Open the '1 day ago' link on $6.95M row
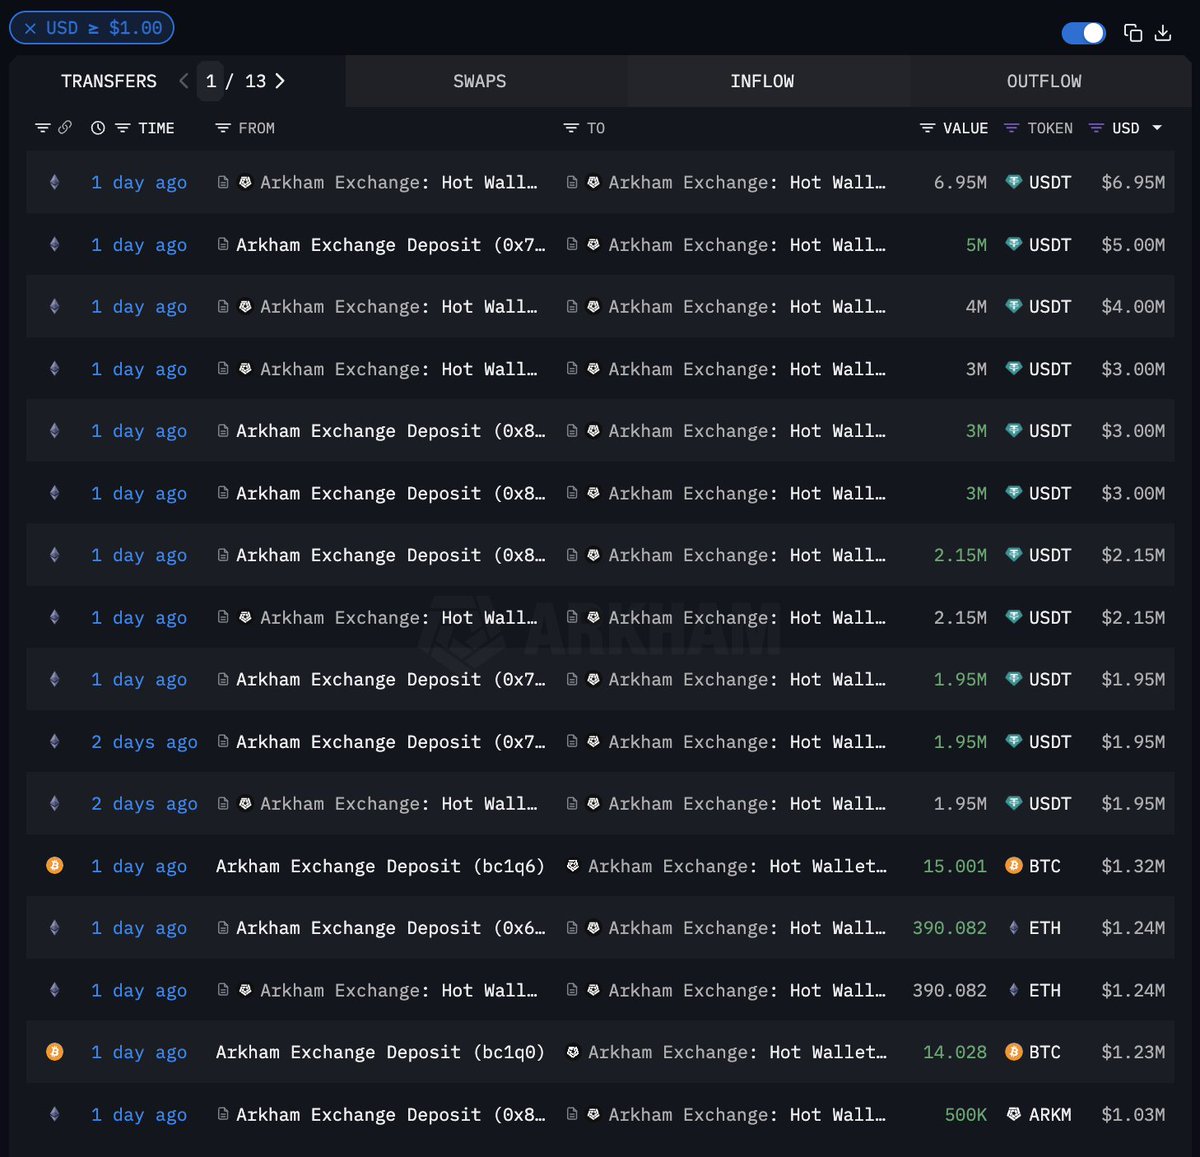1200x1157 pixels. [x=139, y=183]
